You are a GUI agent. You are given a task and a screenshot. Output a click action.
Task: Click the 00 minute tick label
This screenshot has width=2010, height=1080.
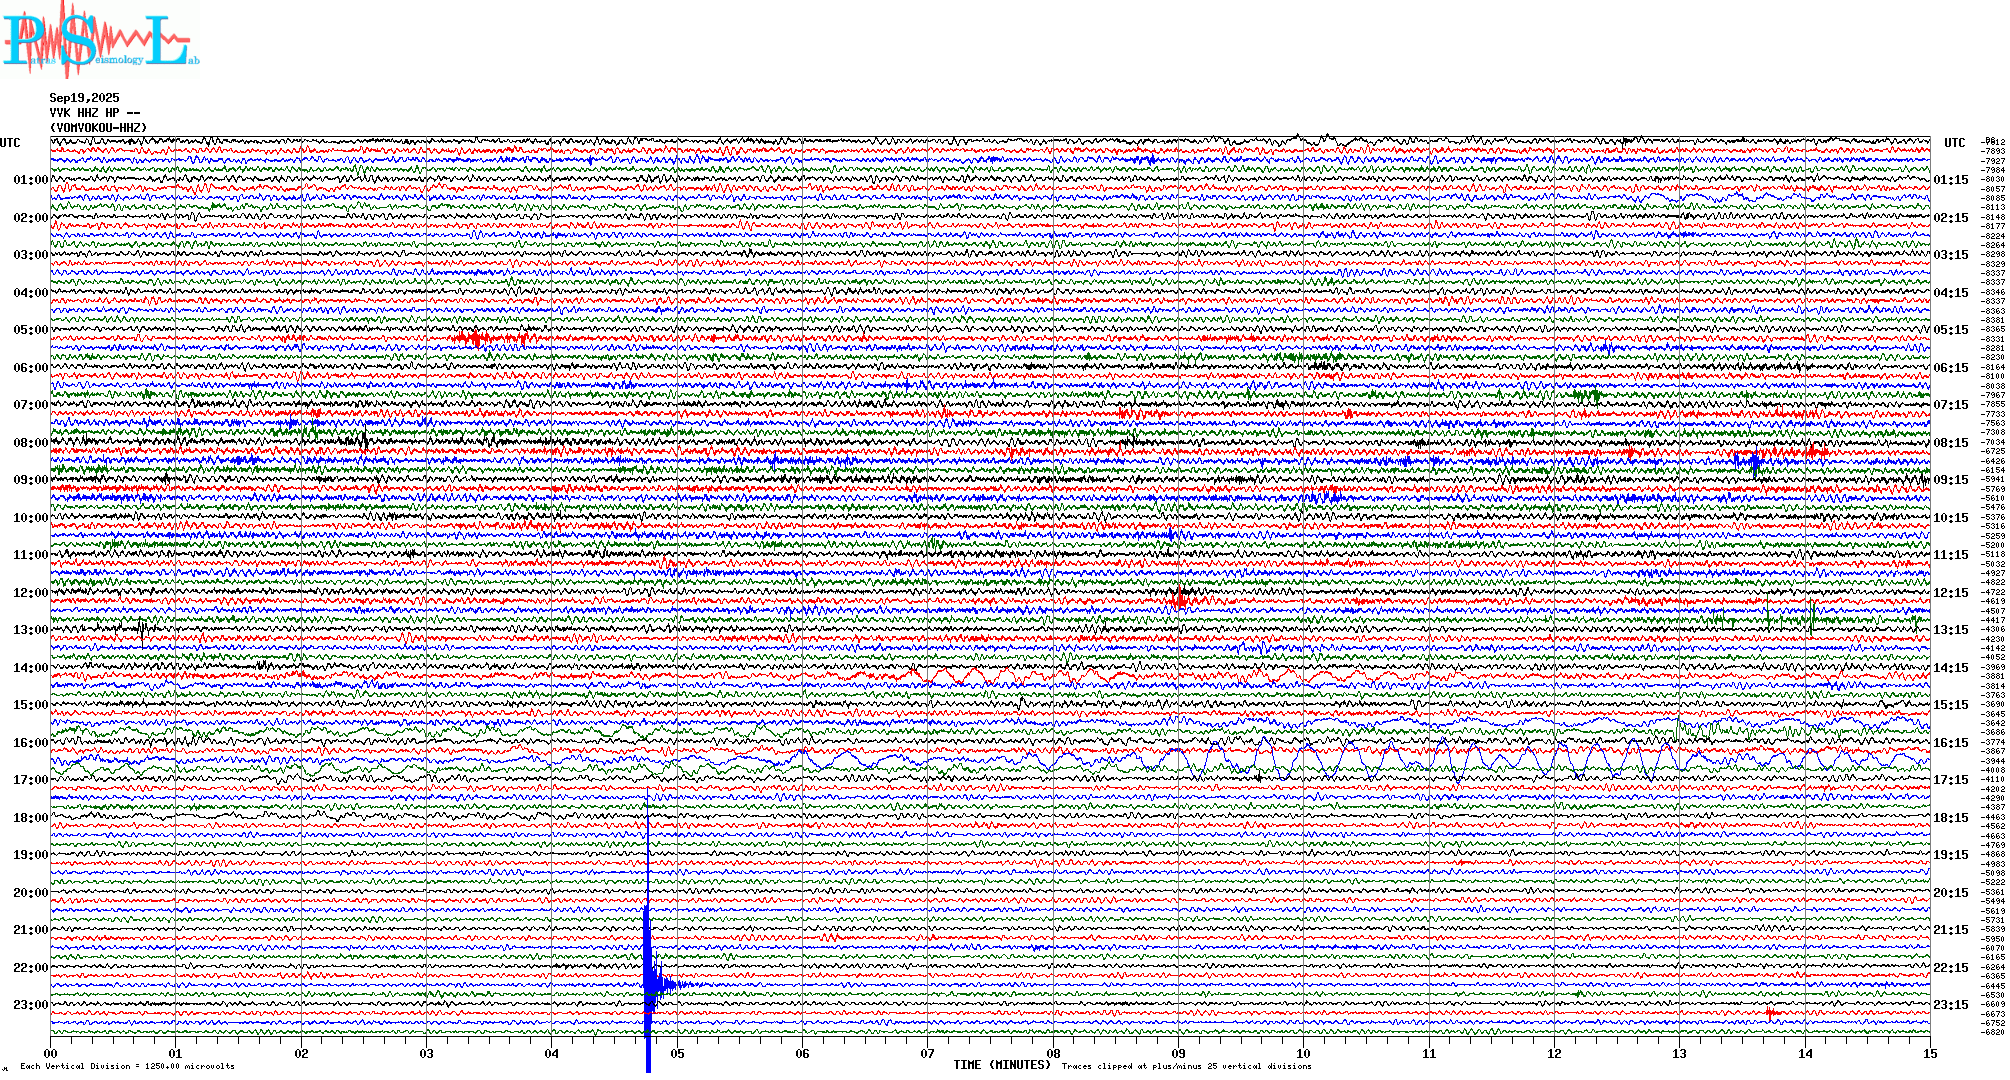pos(51,1054)
